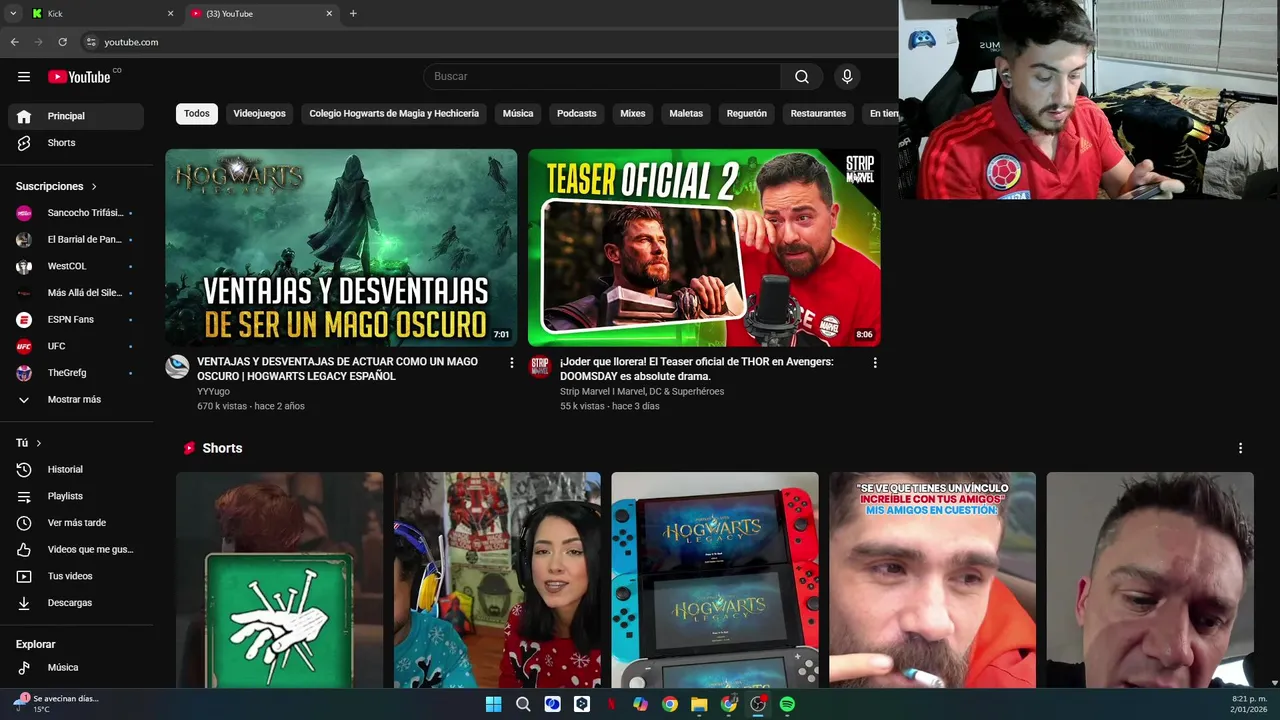Open Hogwarts Legacy mago oscuro thumbnail
The image size is (1280, 720).
(341, 248)
